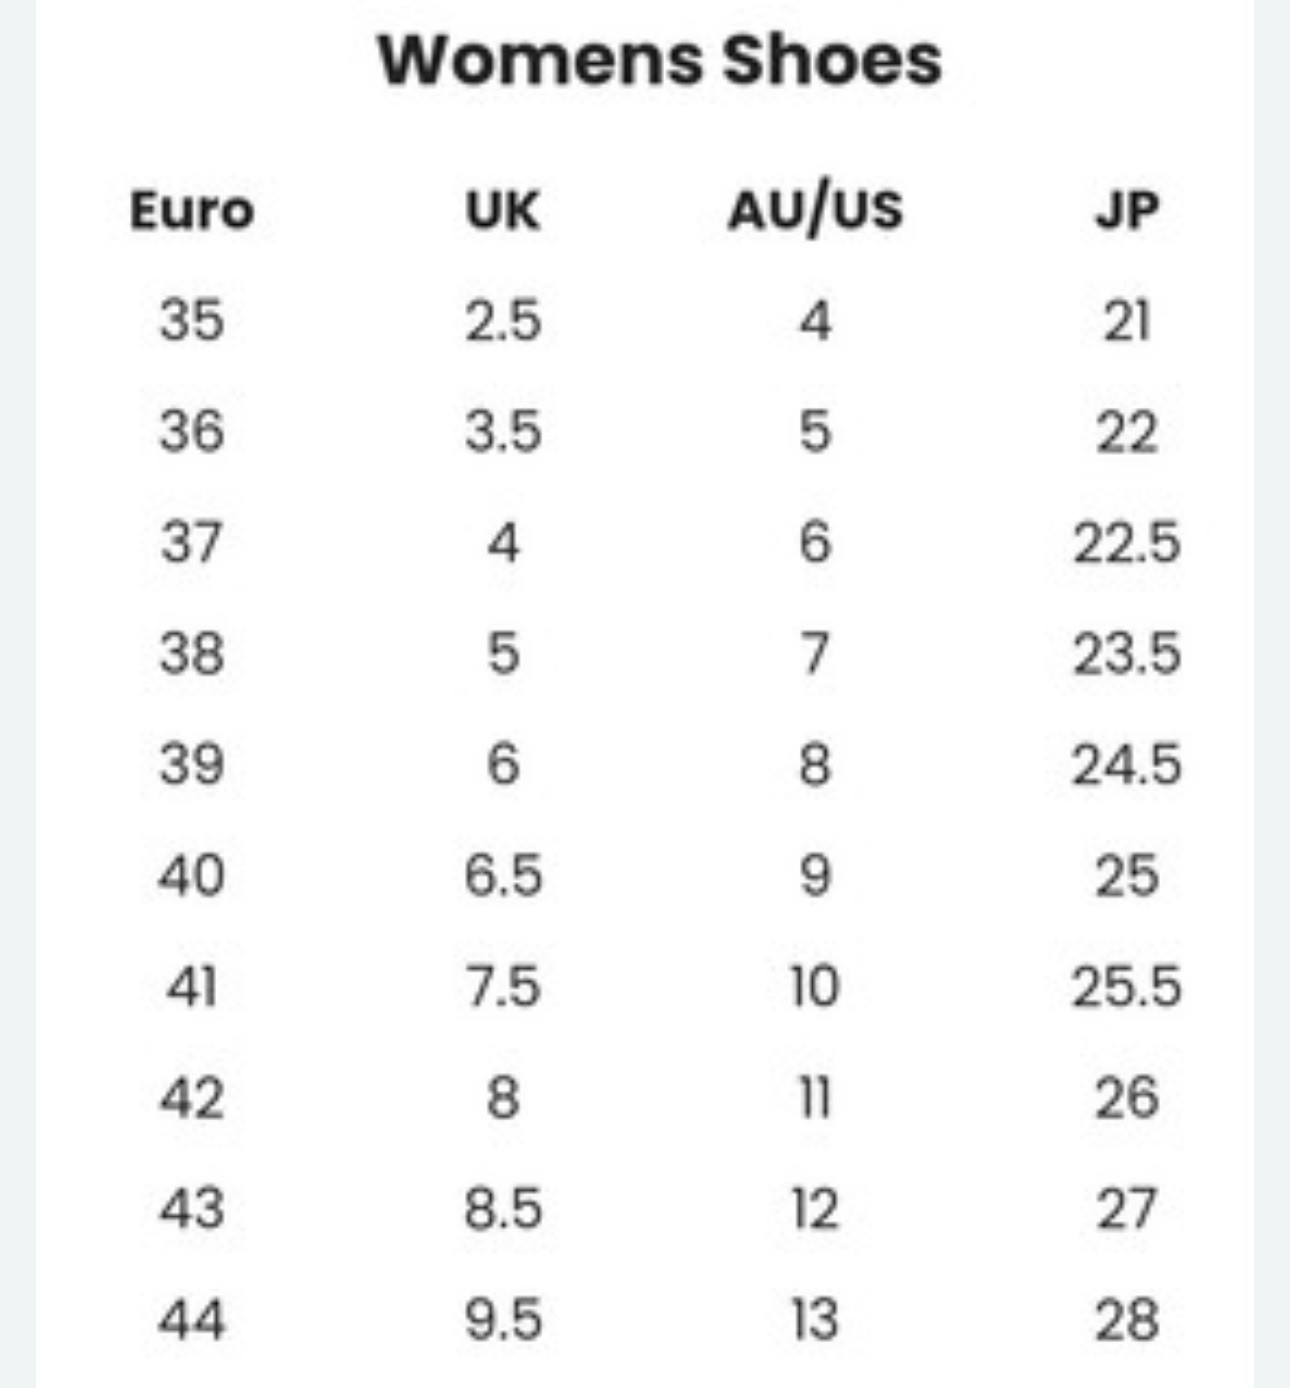Viewport: 1290px width, 1388px height.
Task: Click JP size 21 cell
Action: (1127, 321)
